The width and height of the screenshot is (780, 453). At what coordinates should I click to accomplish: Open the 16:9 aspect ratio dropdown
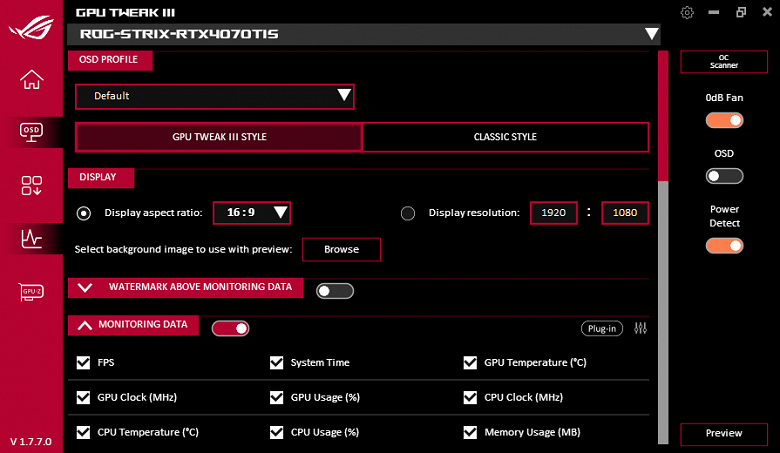coord(252,212)
